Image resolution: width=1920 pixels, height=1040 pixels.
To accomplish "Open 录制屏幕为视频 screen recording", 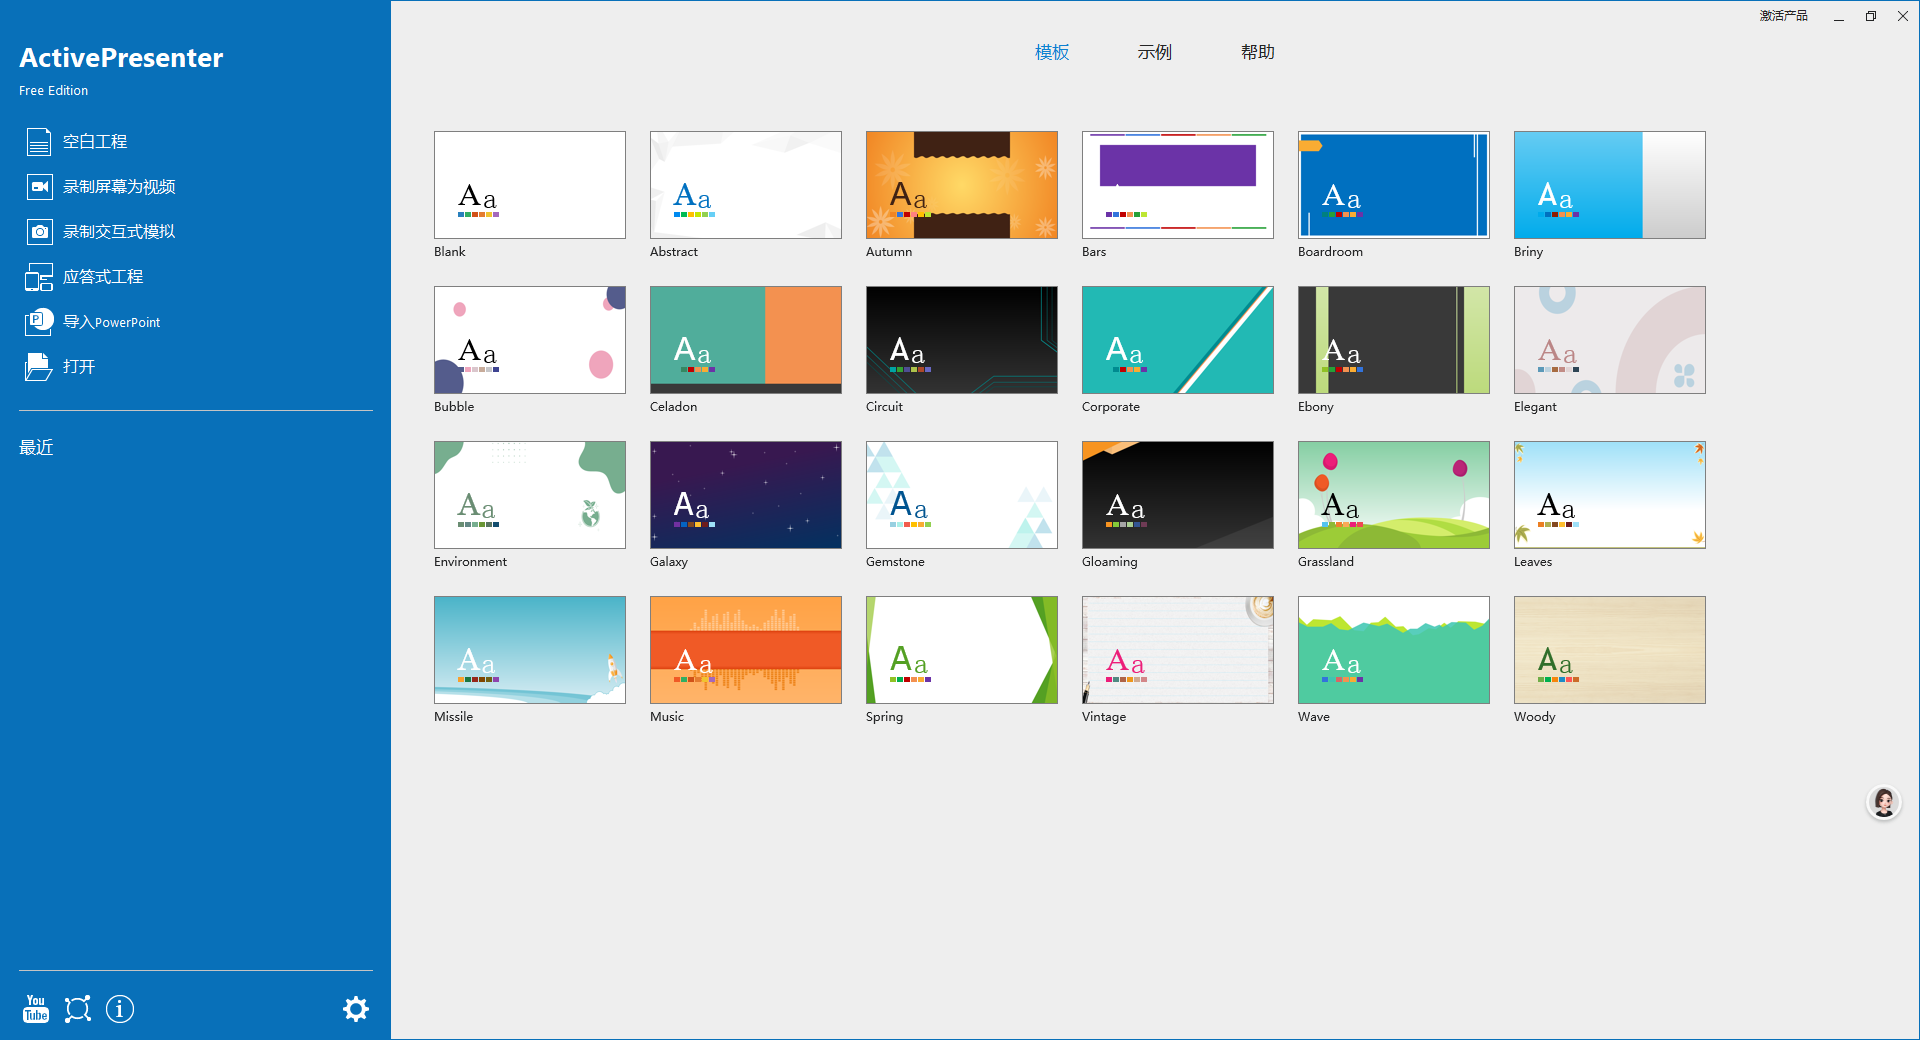I will (120, 186).
